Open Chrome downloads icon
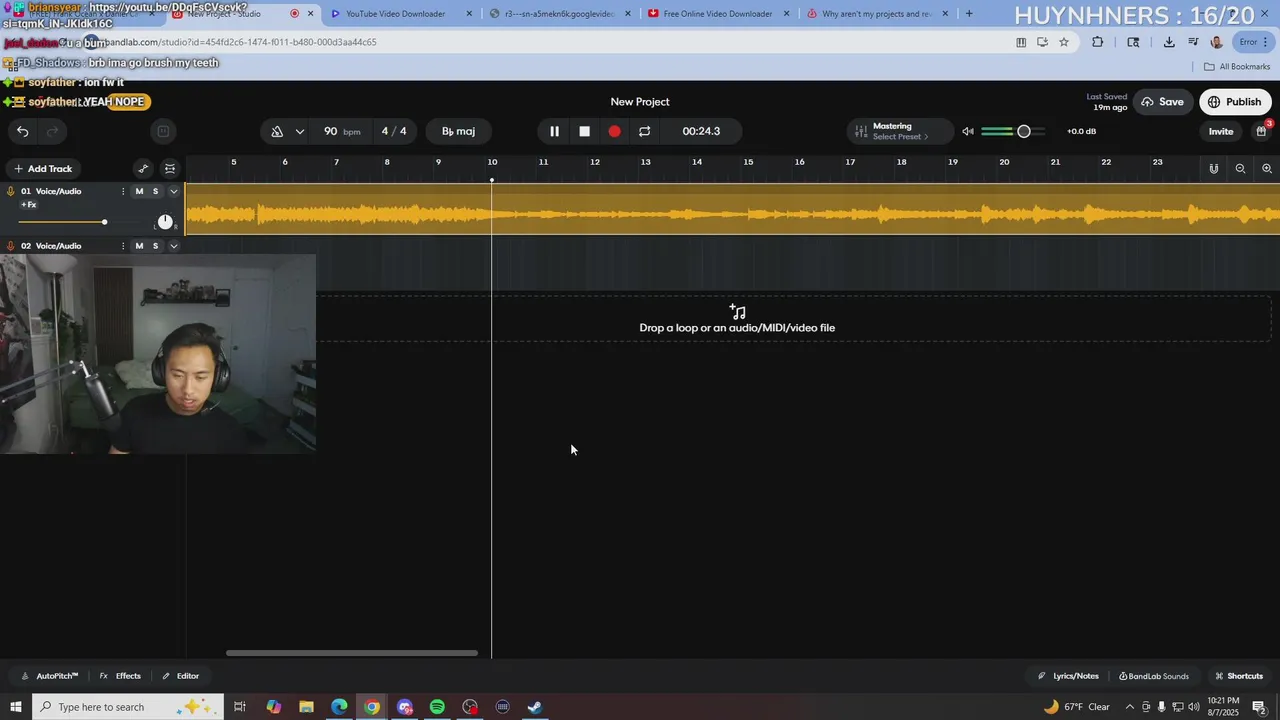 [1169, 42]
